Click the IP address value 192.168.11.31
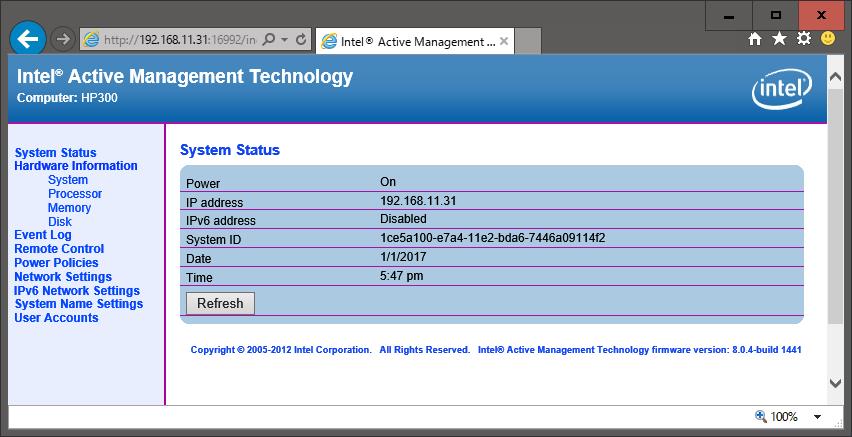This screenshot has width=852, height=437. pos(418,201)
